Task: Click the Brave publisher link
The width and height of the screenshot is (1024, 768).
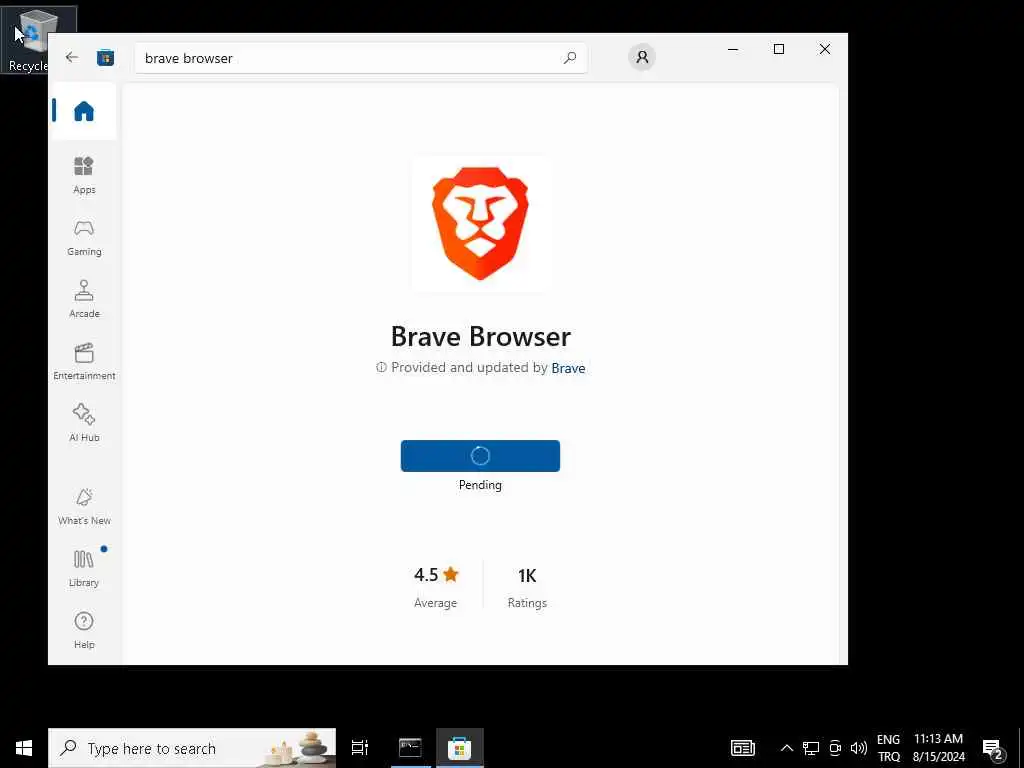Action: [568, 368]
